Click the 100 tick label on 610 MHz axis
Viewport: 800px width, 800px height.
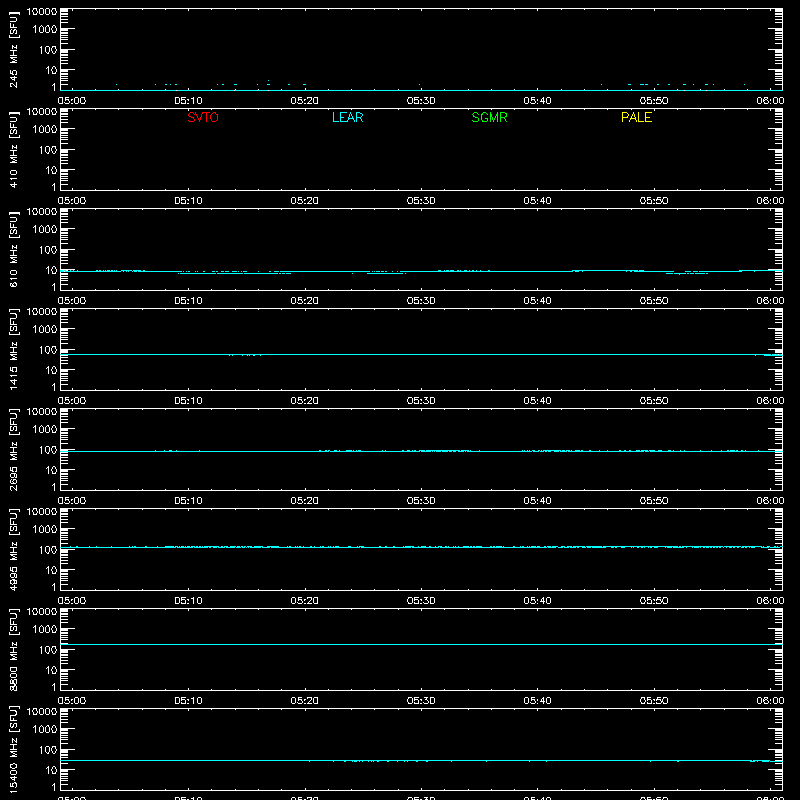[48, 250]
